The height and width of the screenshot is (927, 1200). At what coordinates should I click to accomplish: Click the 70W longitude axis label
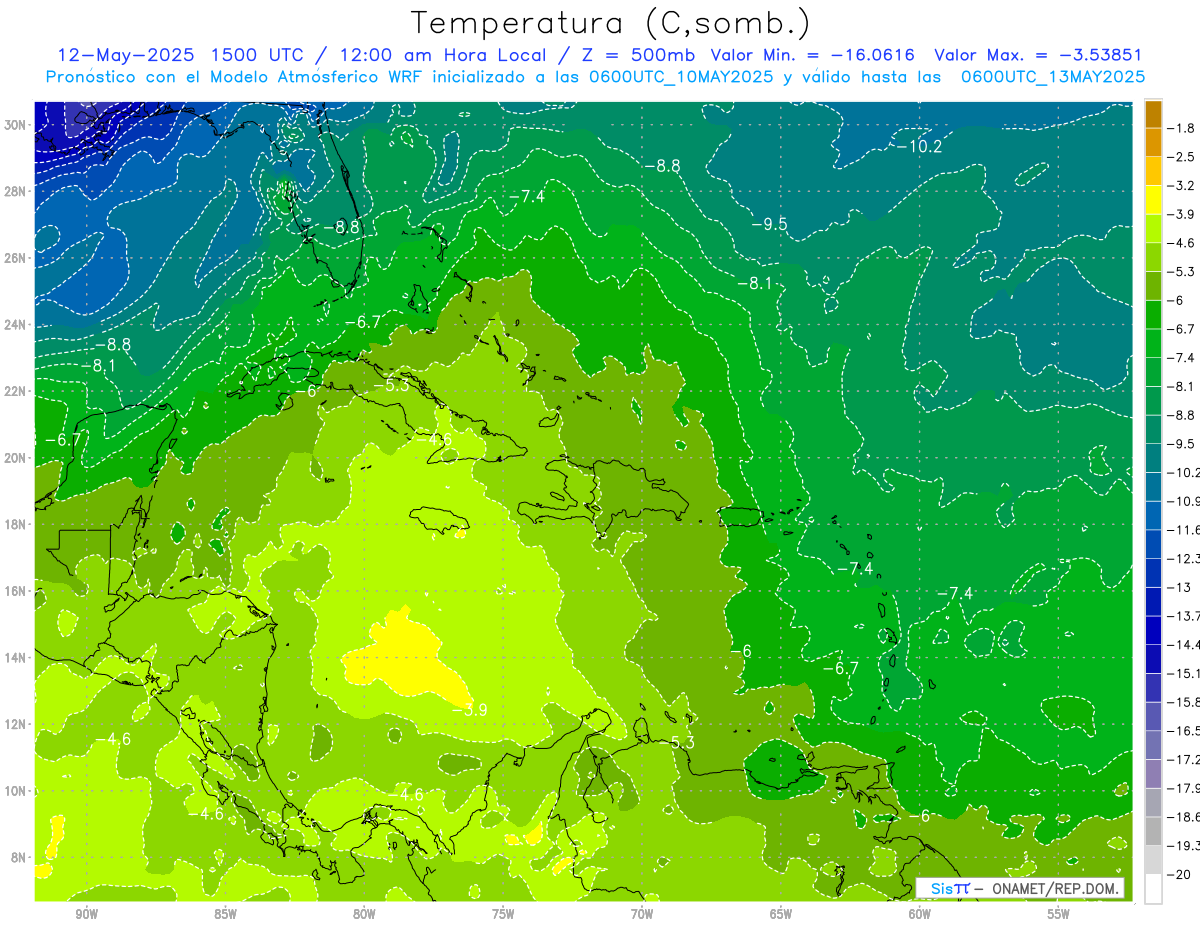642,914
